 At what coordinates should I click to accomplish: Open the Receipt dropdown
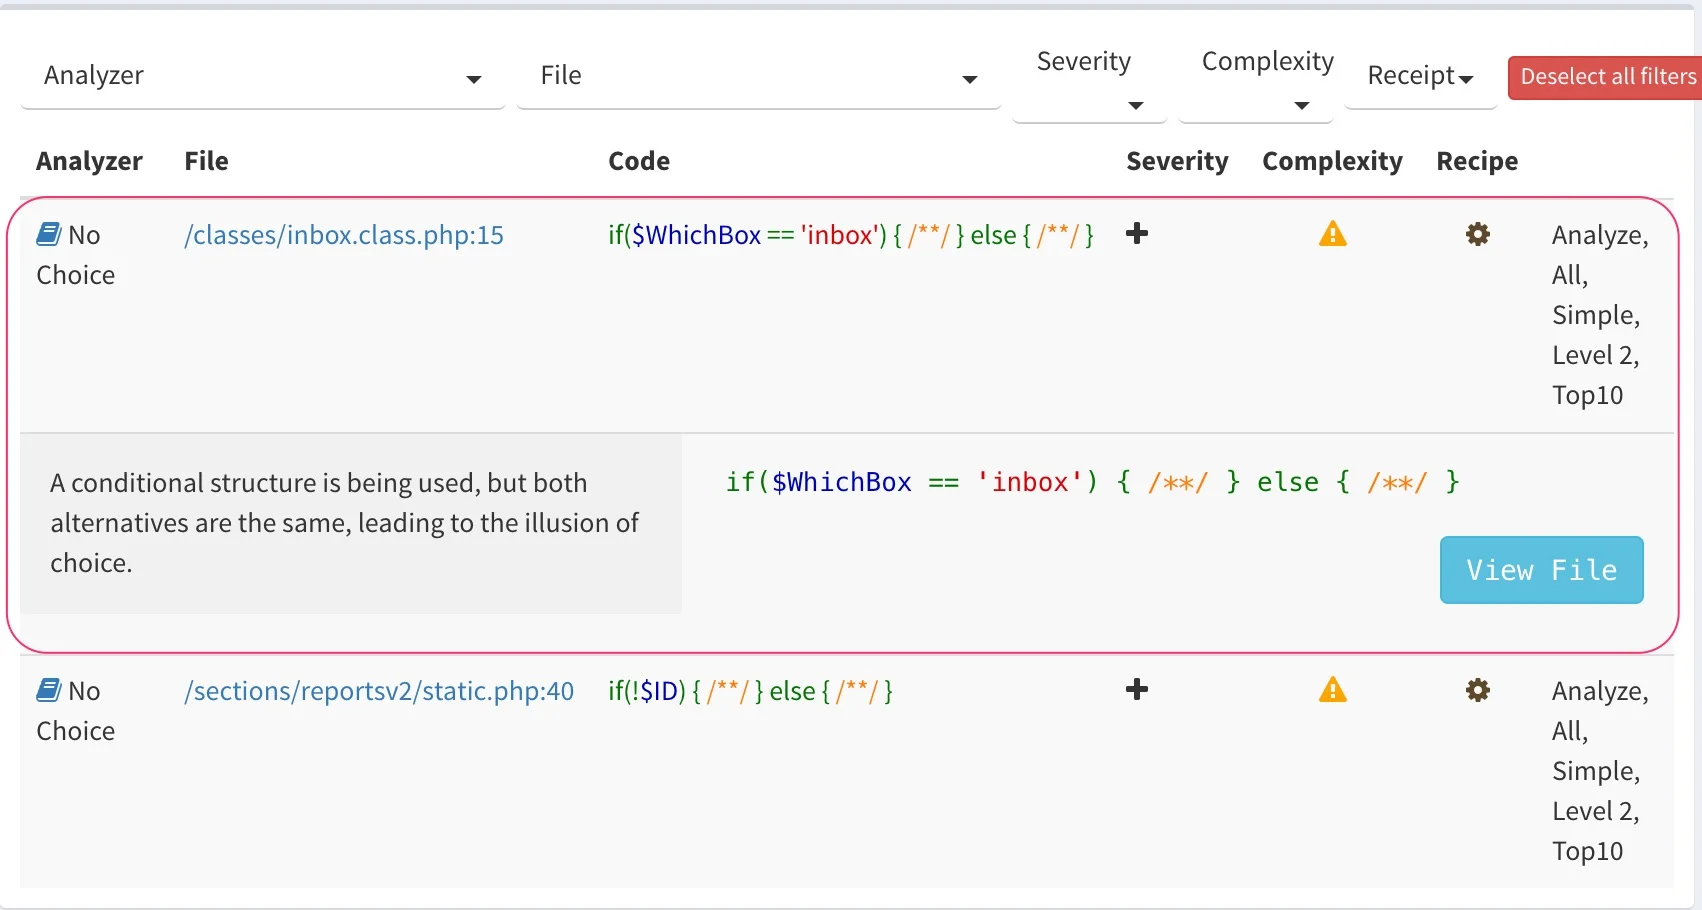[1420, 75]
